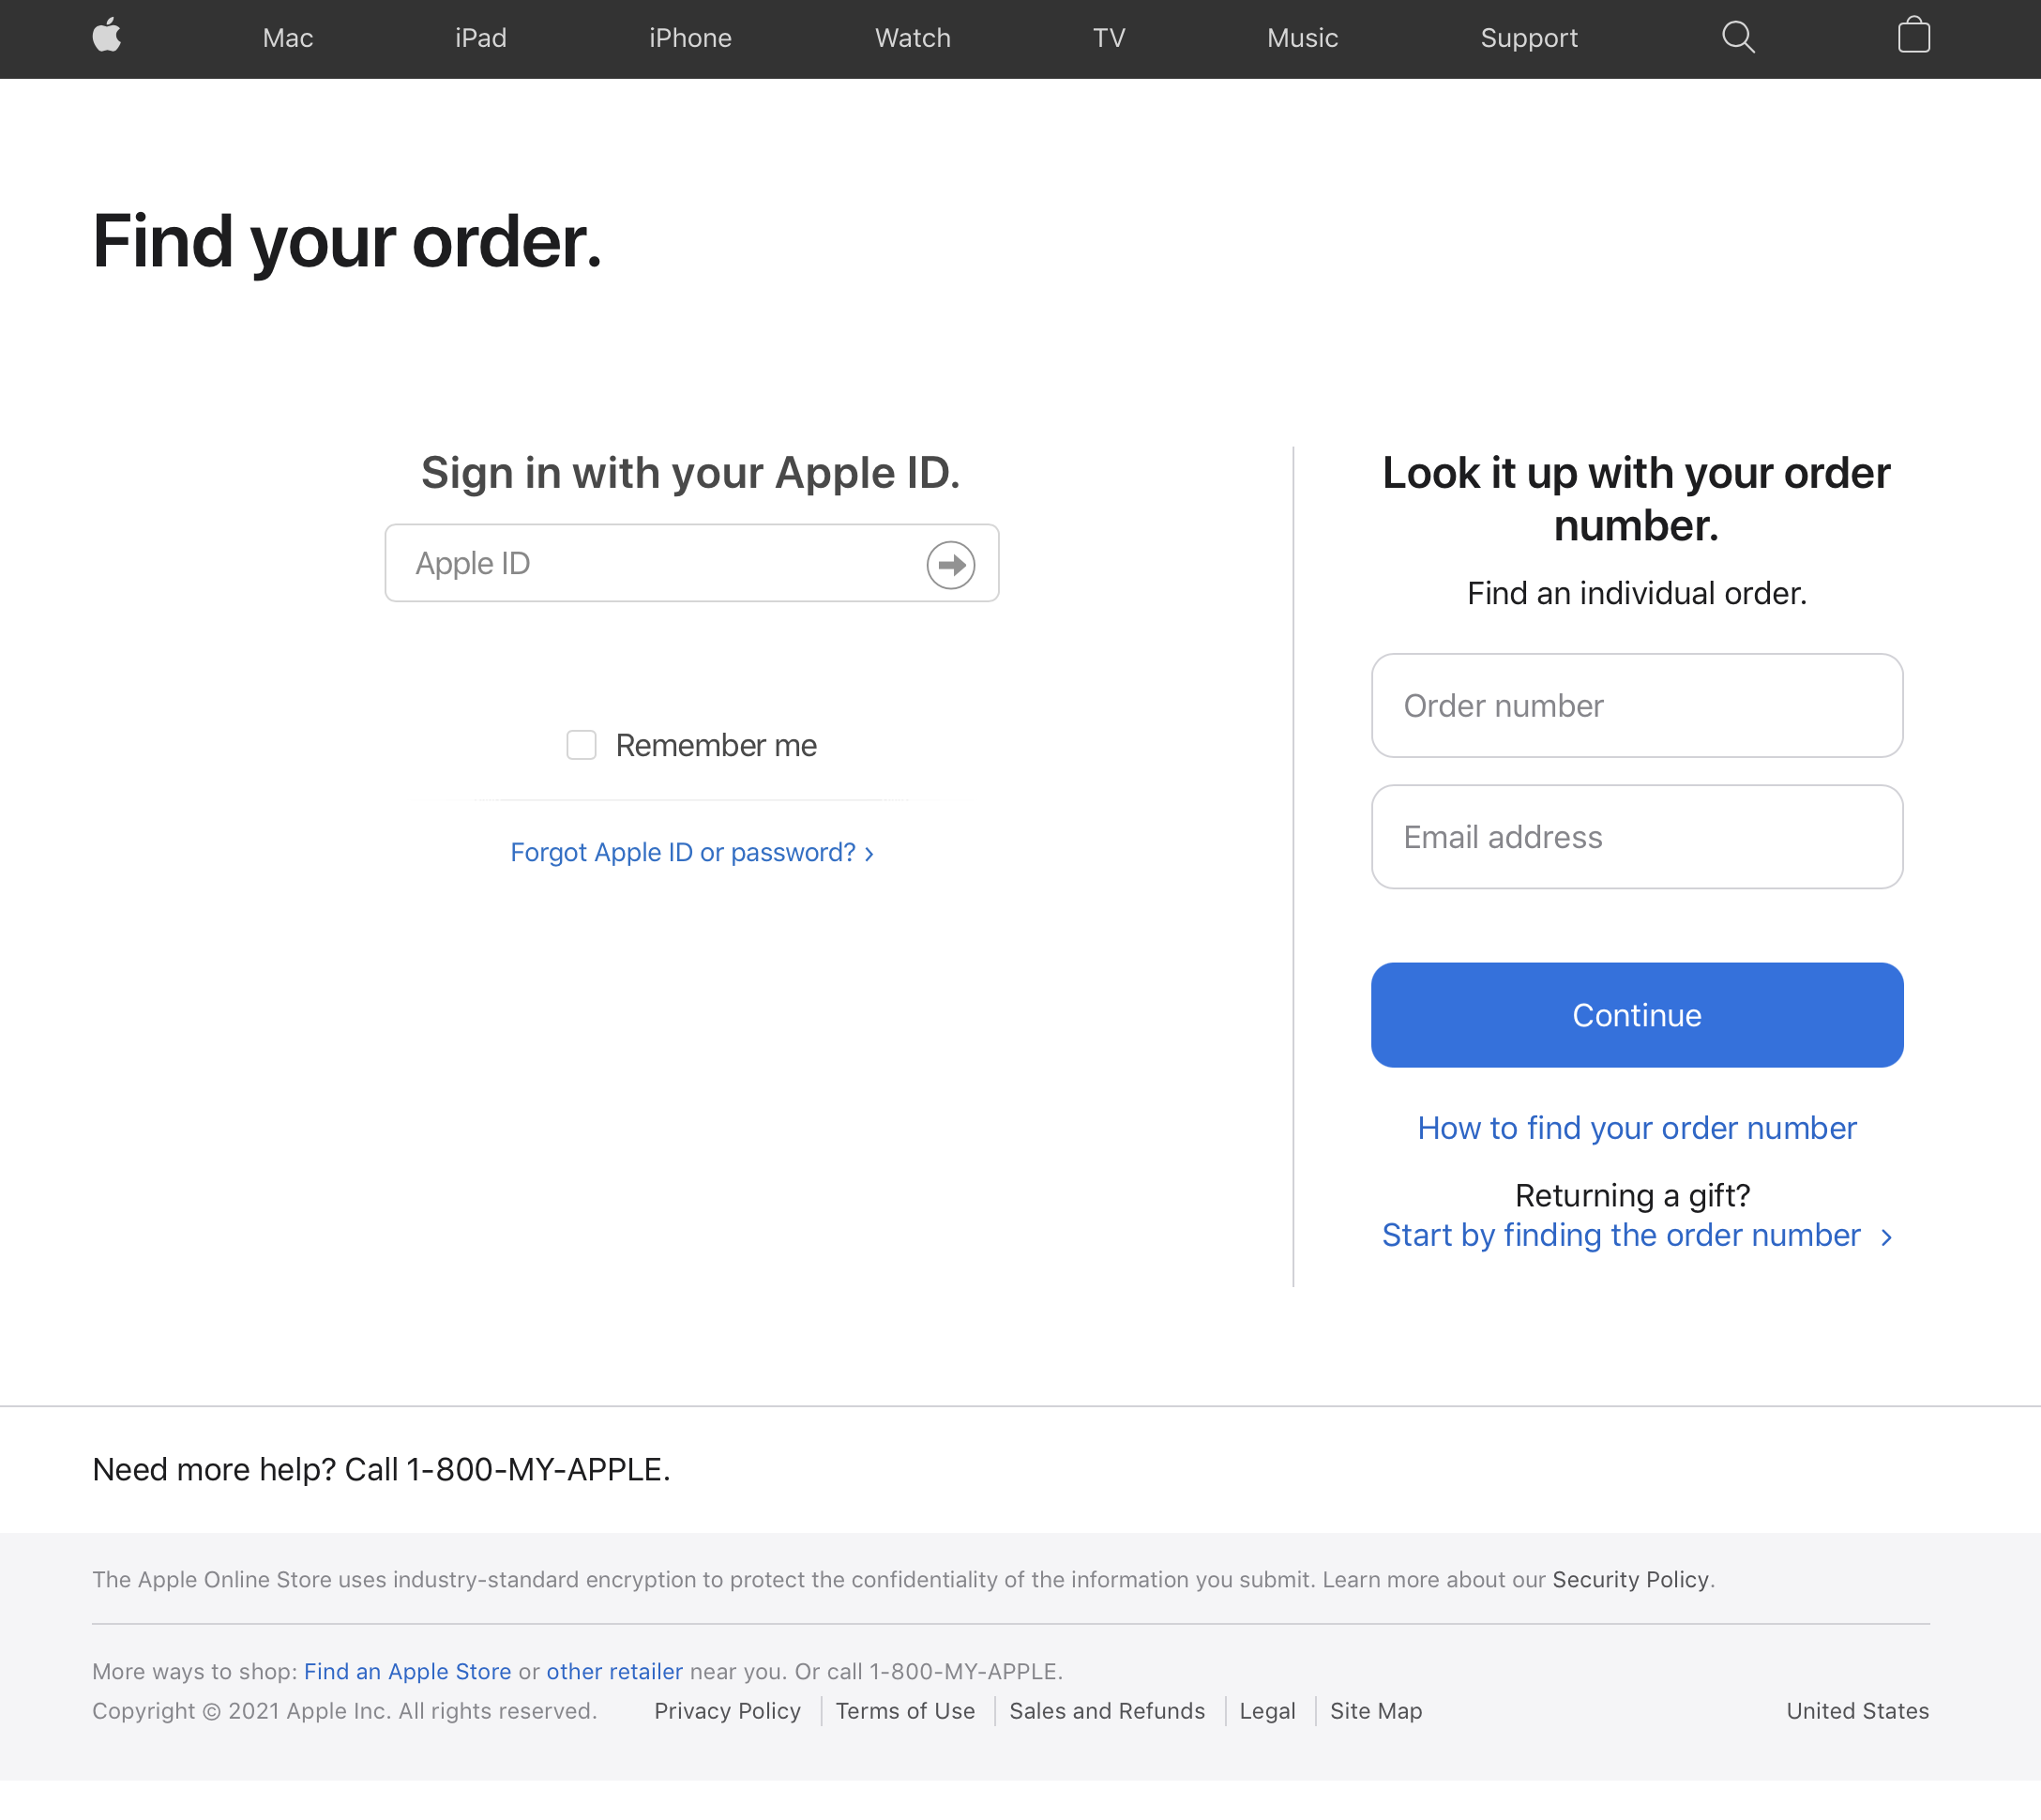This screenshot has width=2041, height=1820.
Task: Click the Watch navigation menu item
Action: tap(912, 38)
